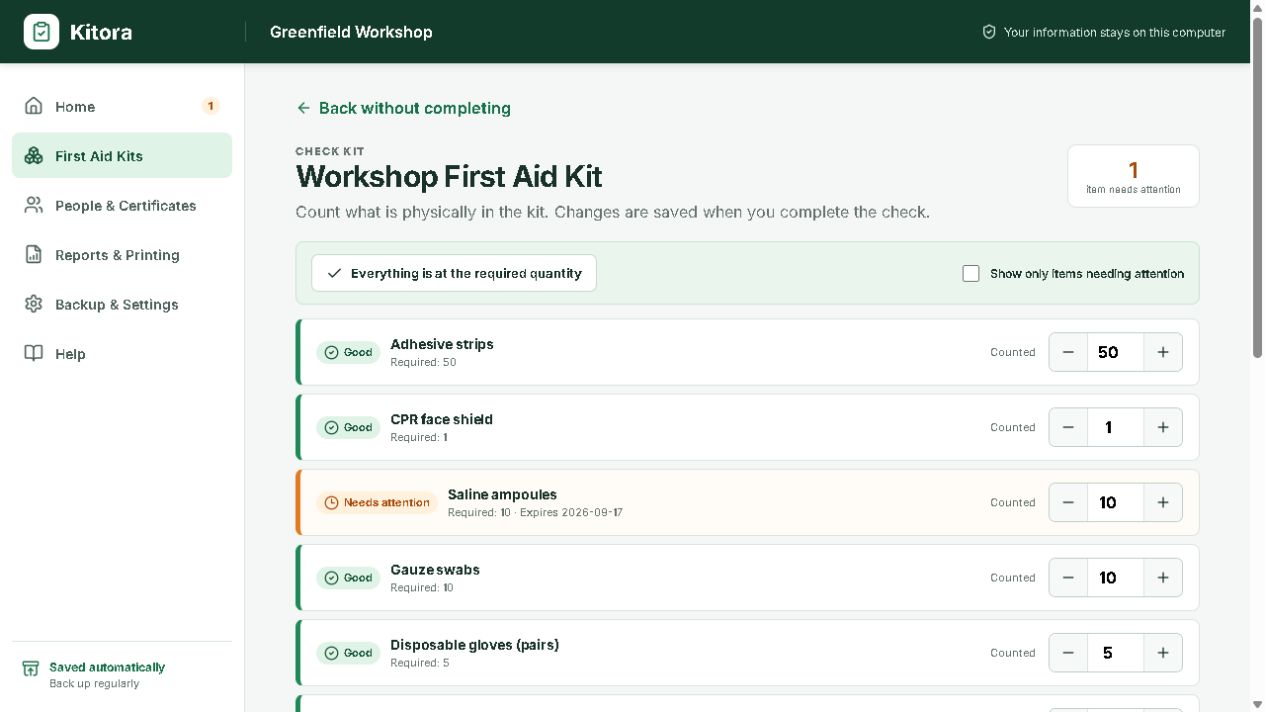This screenshot has height=712, width=1265.
Task: Click the Adhesive strips item name
Action: [442, 344]
